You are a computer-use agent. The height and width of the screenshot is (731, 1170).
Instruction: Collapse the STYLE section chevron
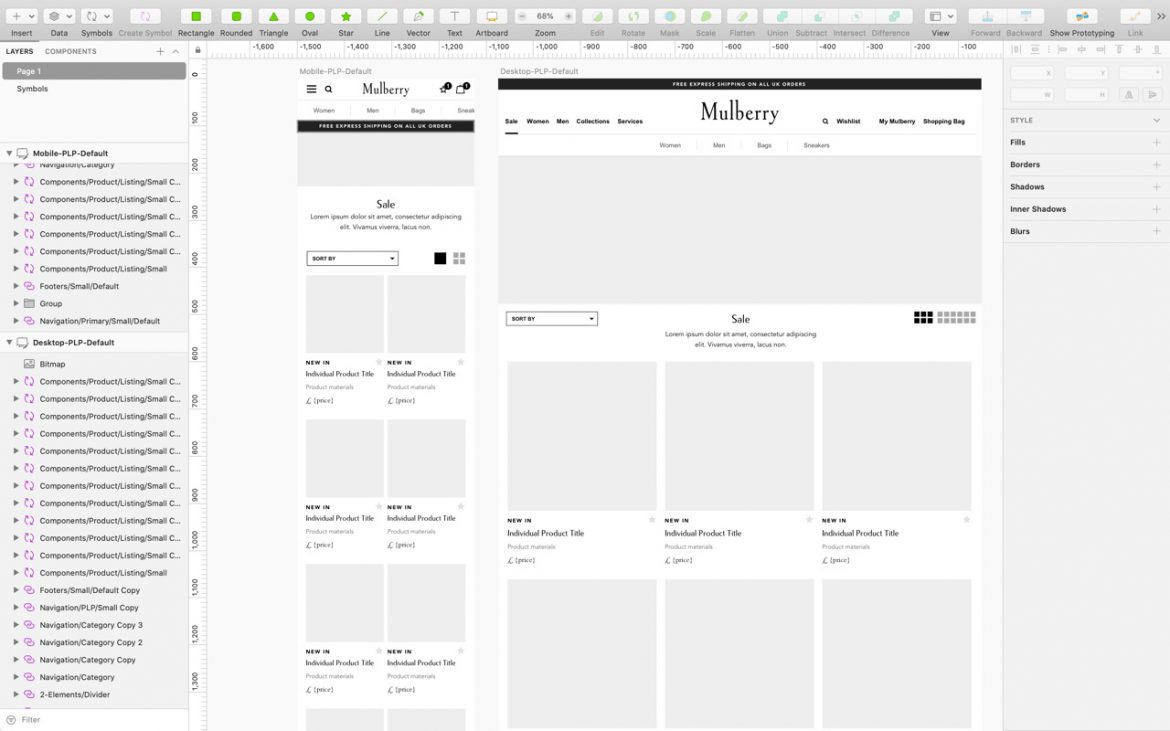[x=1156, y=120]
